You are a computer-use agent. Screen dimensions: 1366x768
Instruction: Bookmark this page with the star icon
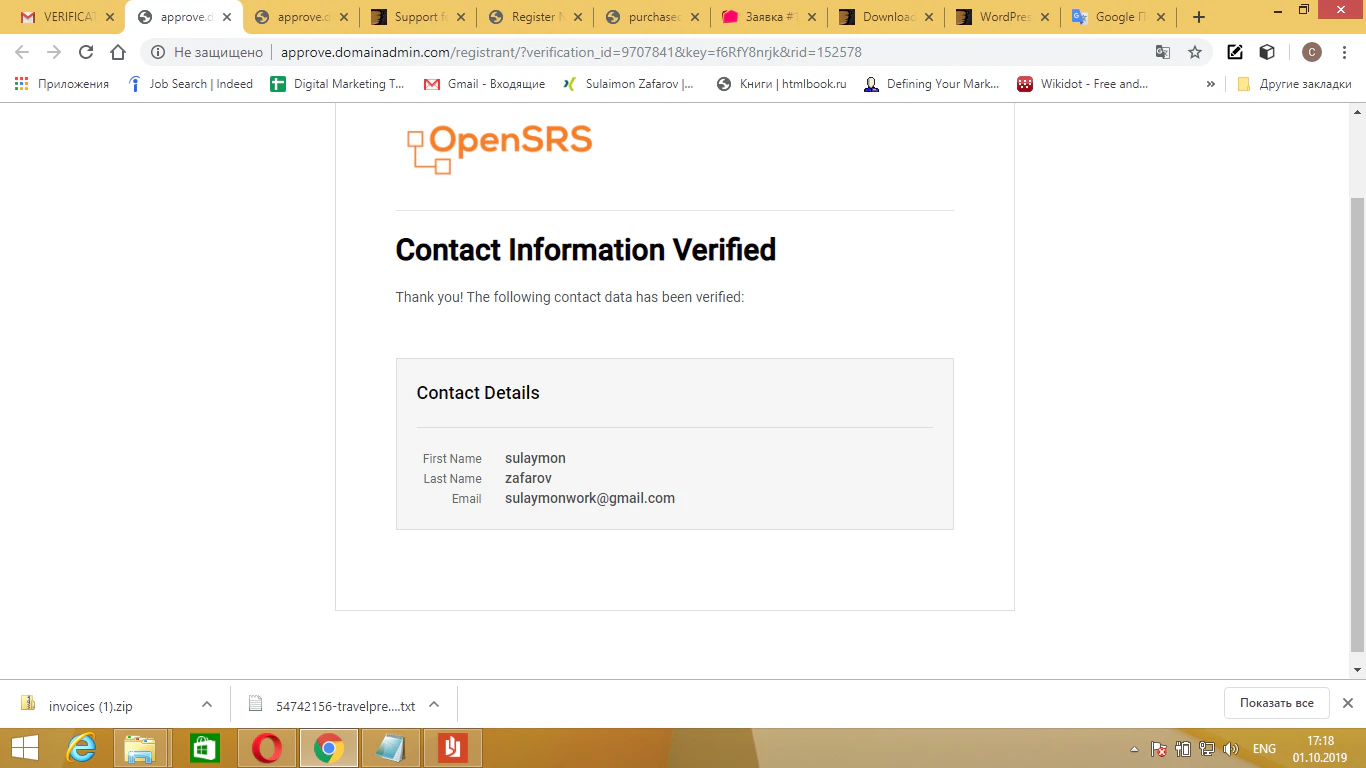click(x=1194, y=52)
